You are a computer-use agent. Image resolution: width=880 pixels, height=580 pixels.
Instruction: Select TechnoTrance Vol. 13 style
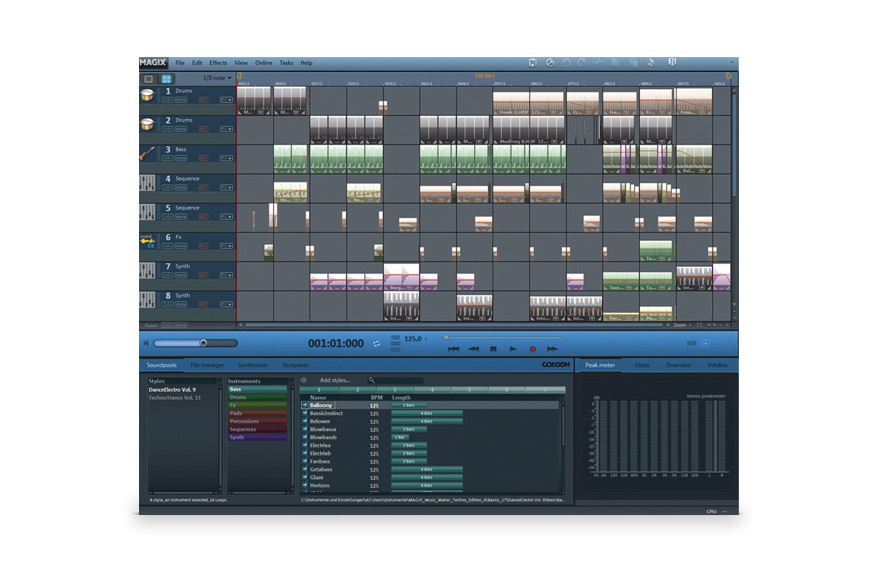[x=176, y=397]
